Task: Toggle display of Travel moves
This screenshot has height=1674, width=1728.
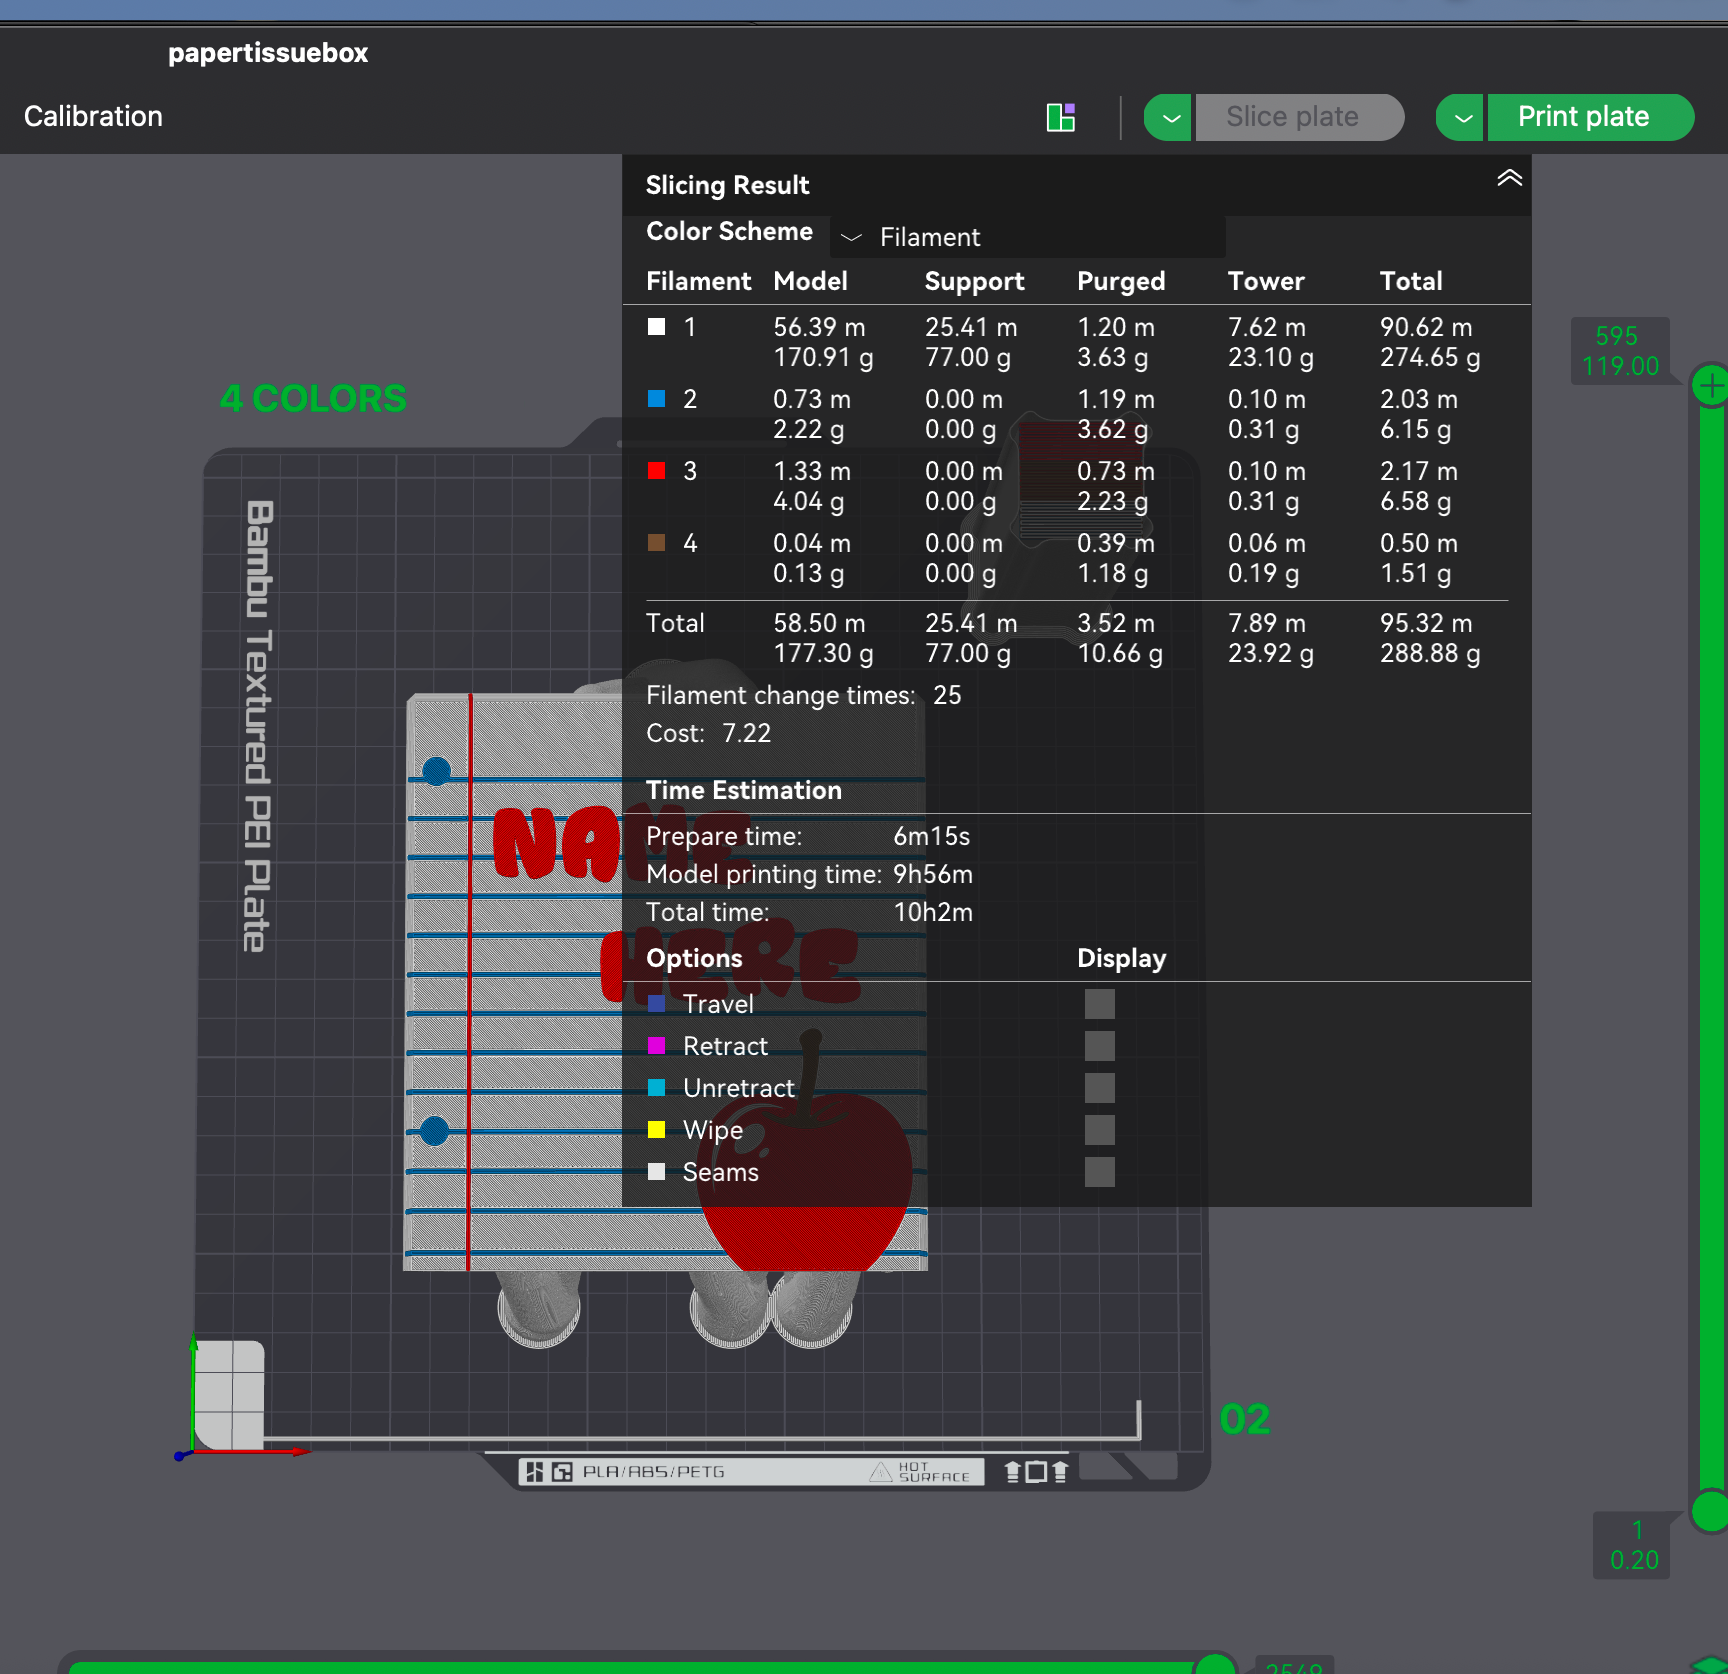Action: 1099,1004
